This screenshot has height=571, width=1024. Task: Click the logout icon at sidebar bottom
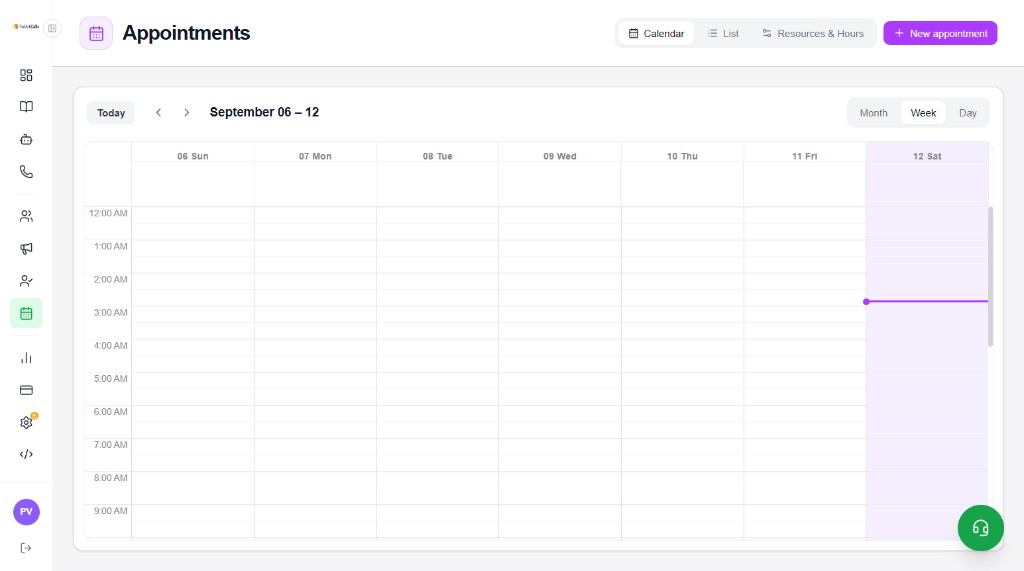coord(26,548)
